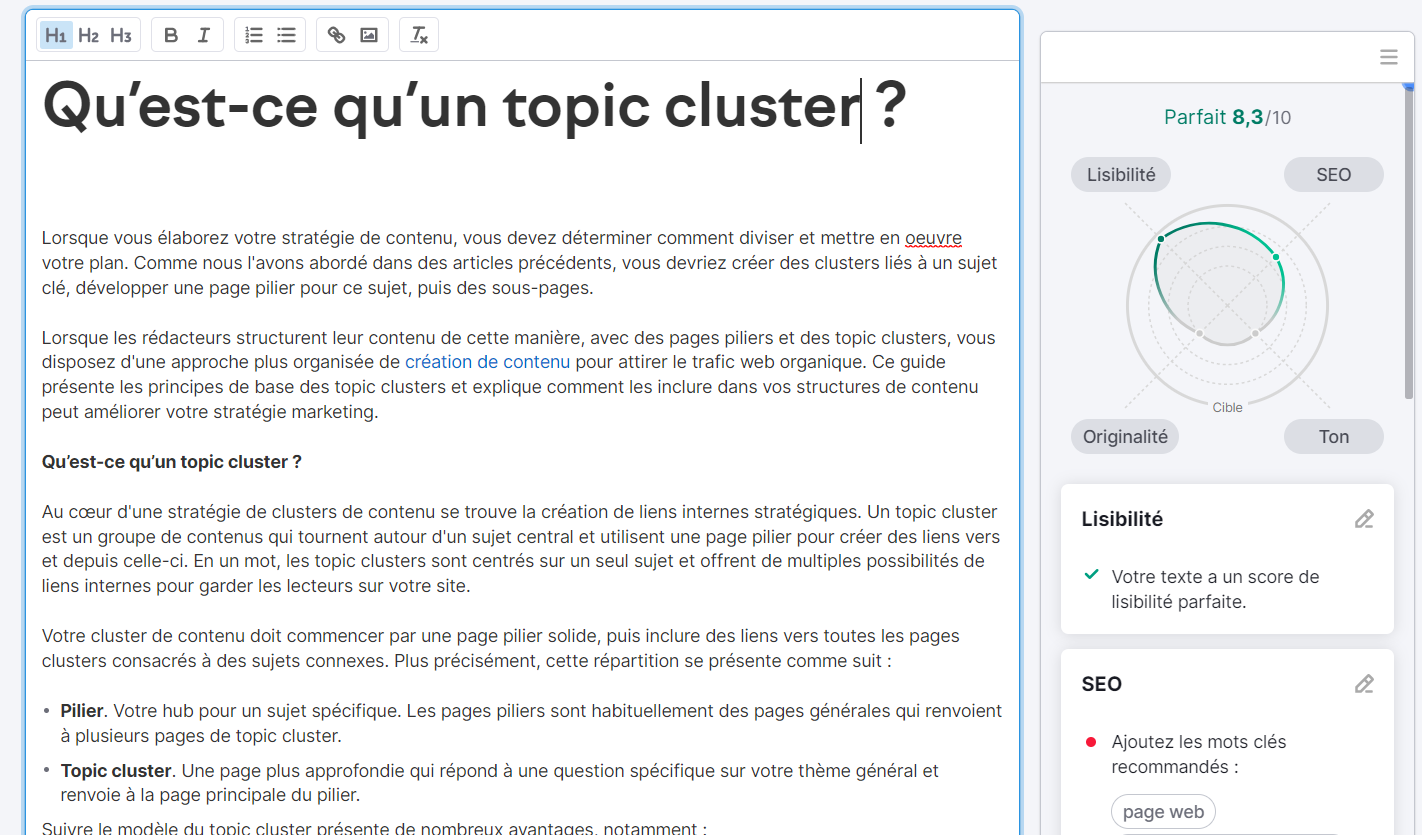
Task: Insert an image into the document
Action: click(x=368, y=34)
